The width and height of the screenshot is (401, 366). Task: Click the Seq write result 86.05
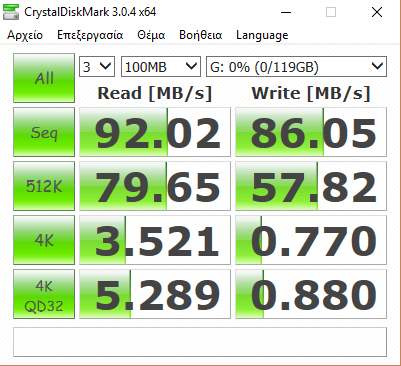click(311, 132)
